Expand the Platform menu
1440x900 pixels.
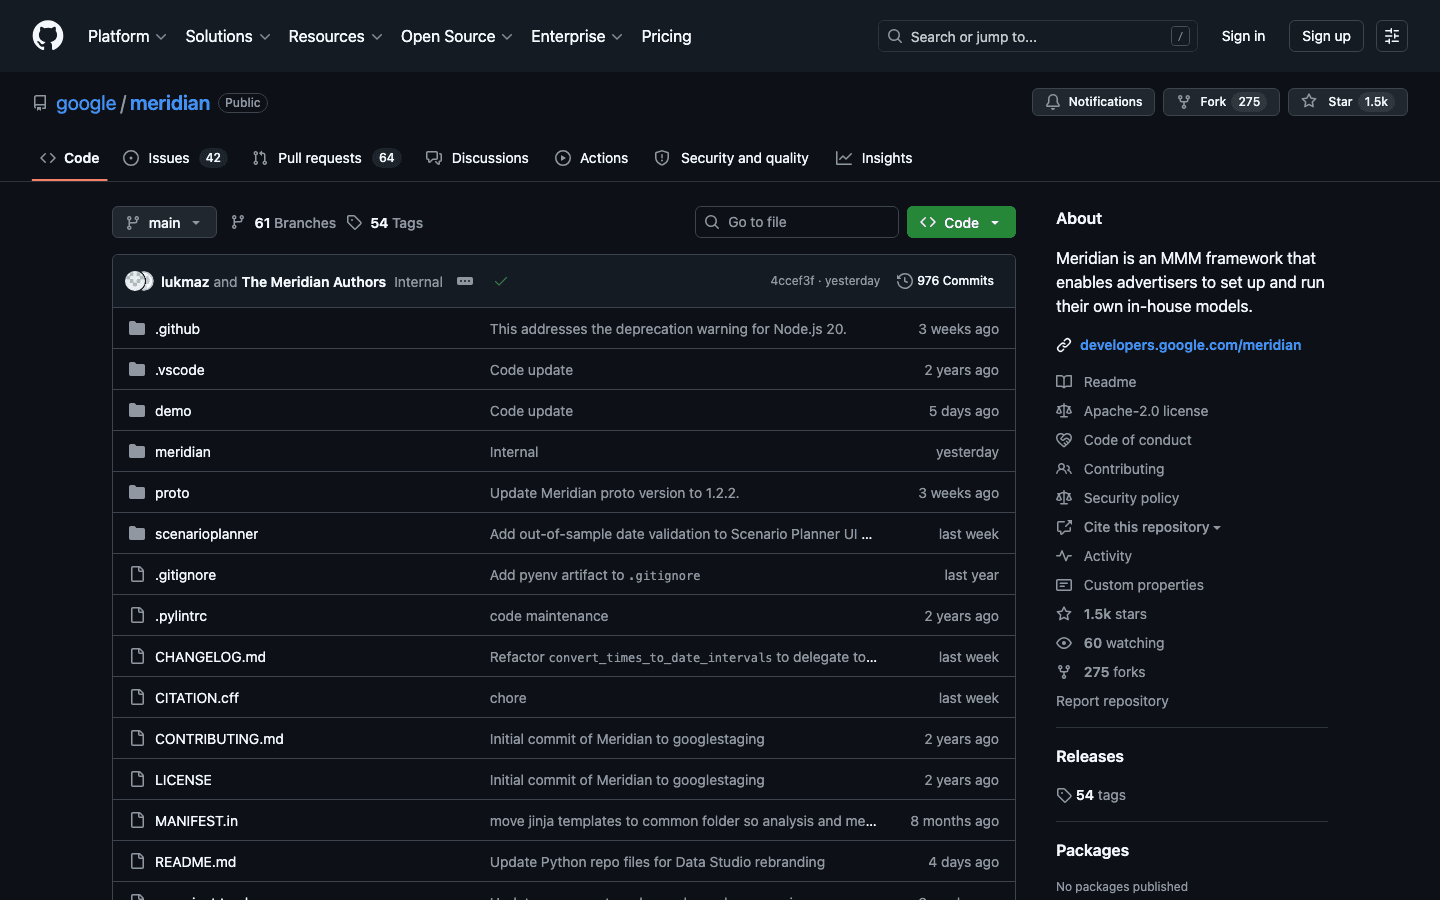coord(127,36)
